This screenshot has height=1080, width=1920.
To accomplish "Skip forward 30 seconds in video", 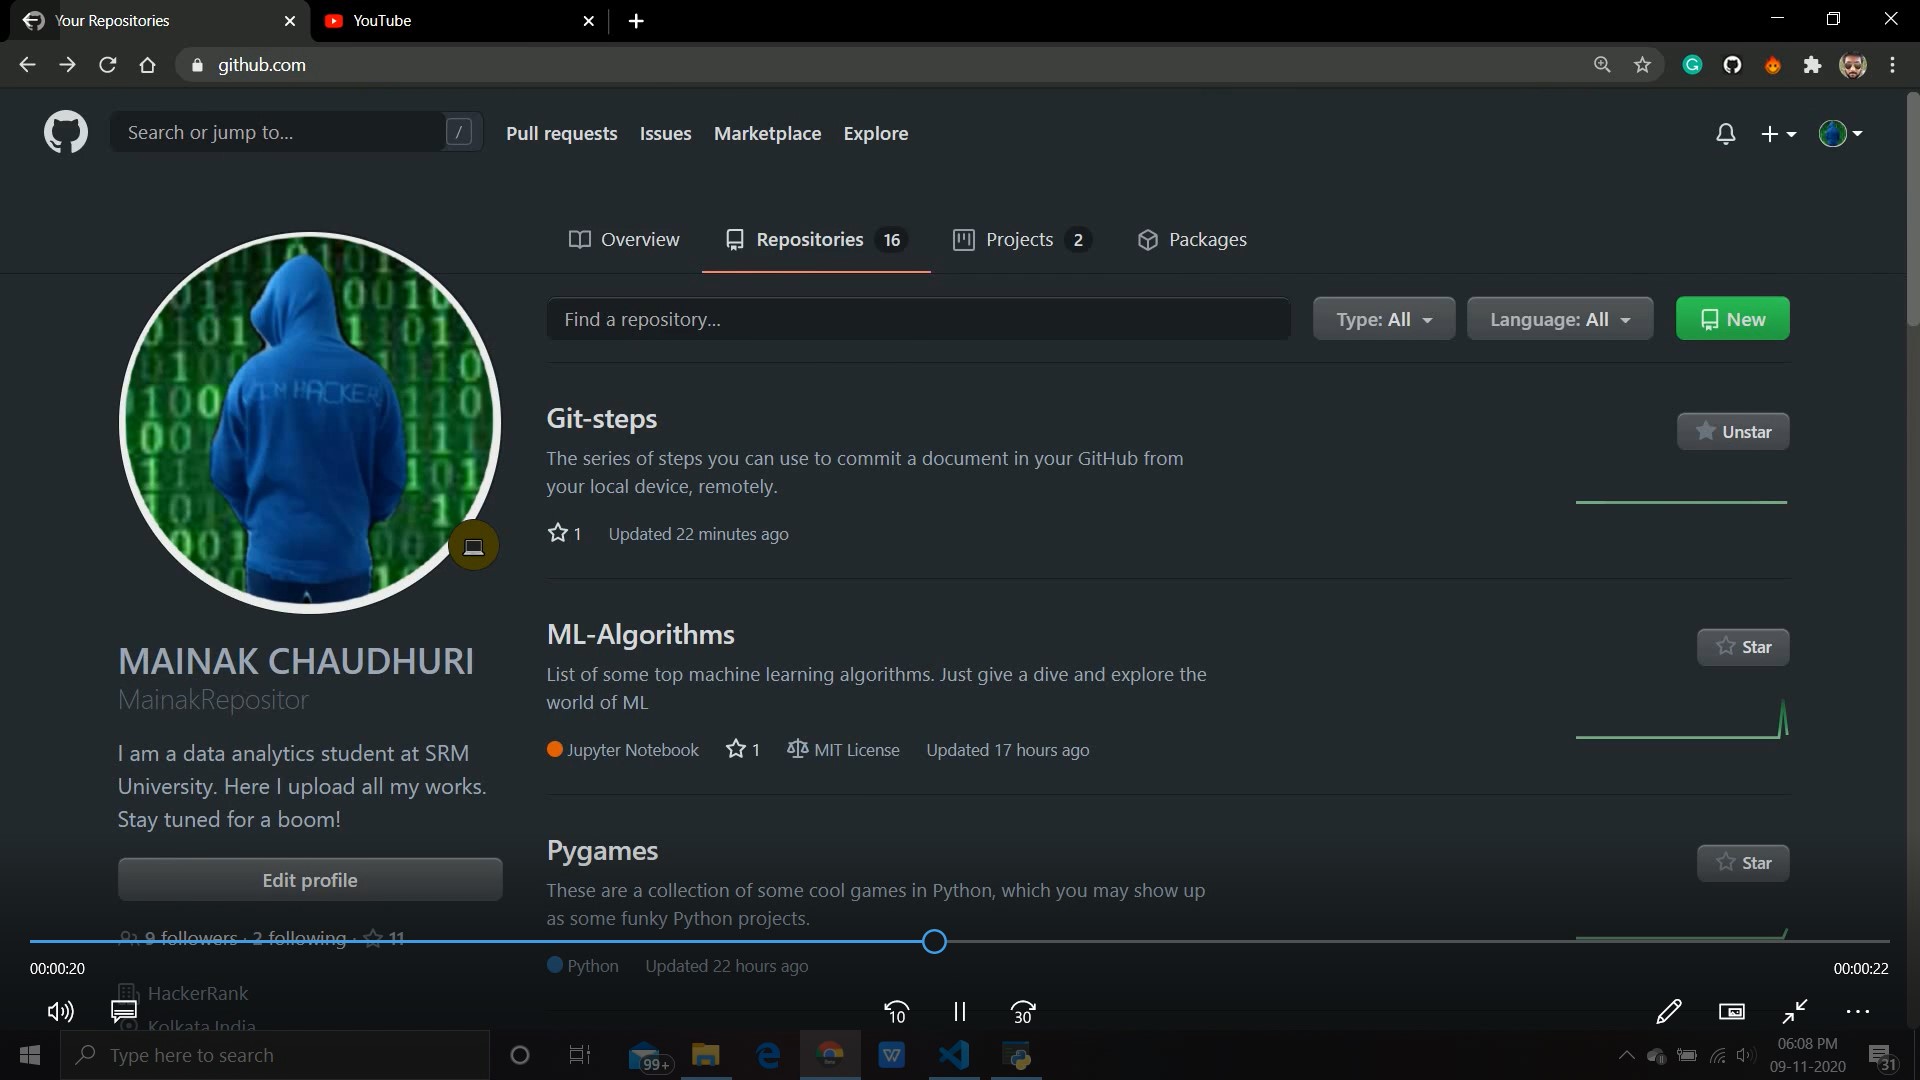I will tap(1023, 1012).
